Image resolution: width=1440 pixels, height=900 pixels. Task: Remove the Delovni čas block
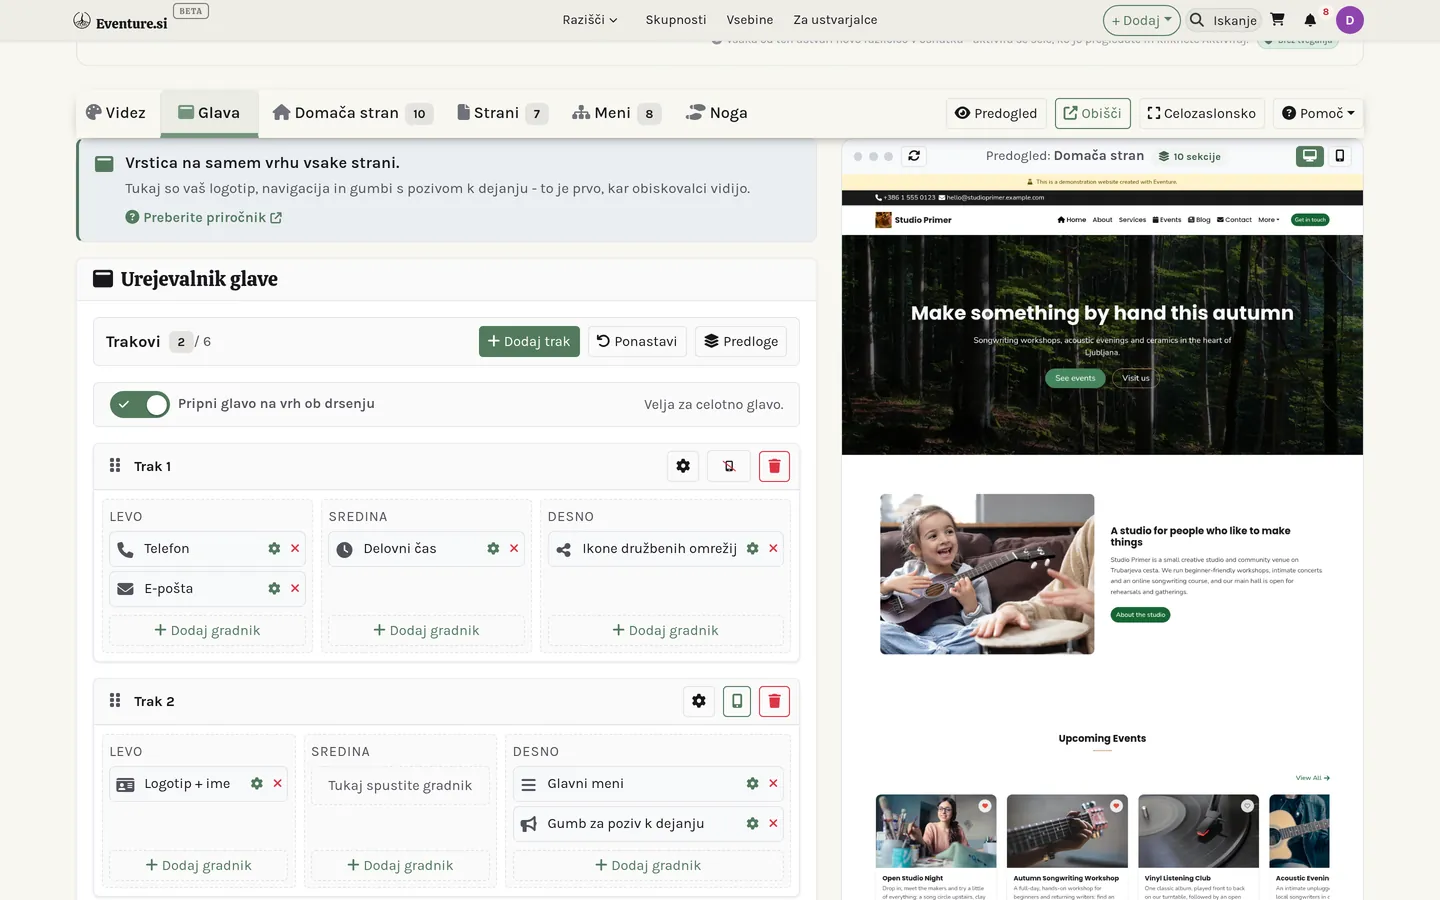(x=514, y=549)
